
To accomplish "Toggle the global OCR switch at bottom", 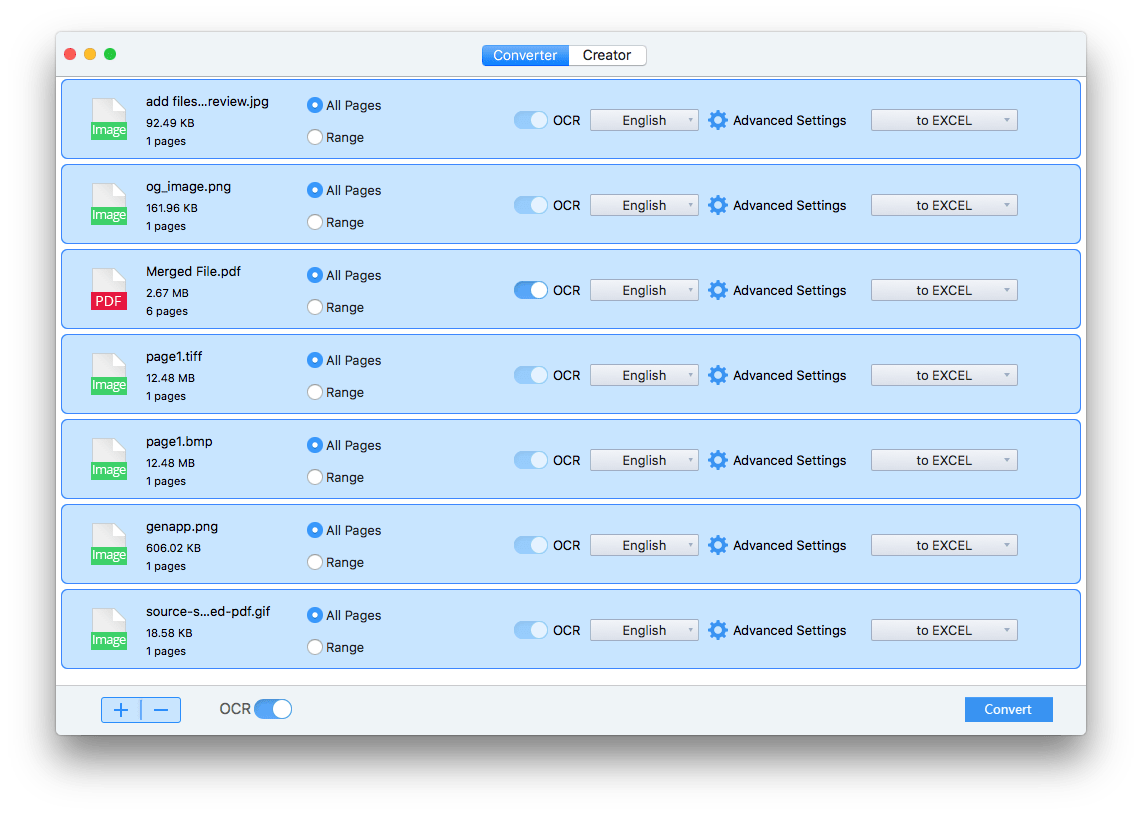I will click(273, 709).
